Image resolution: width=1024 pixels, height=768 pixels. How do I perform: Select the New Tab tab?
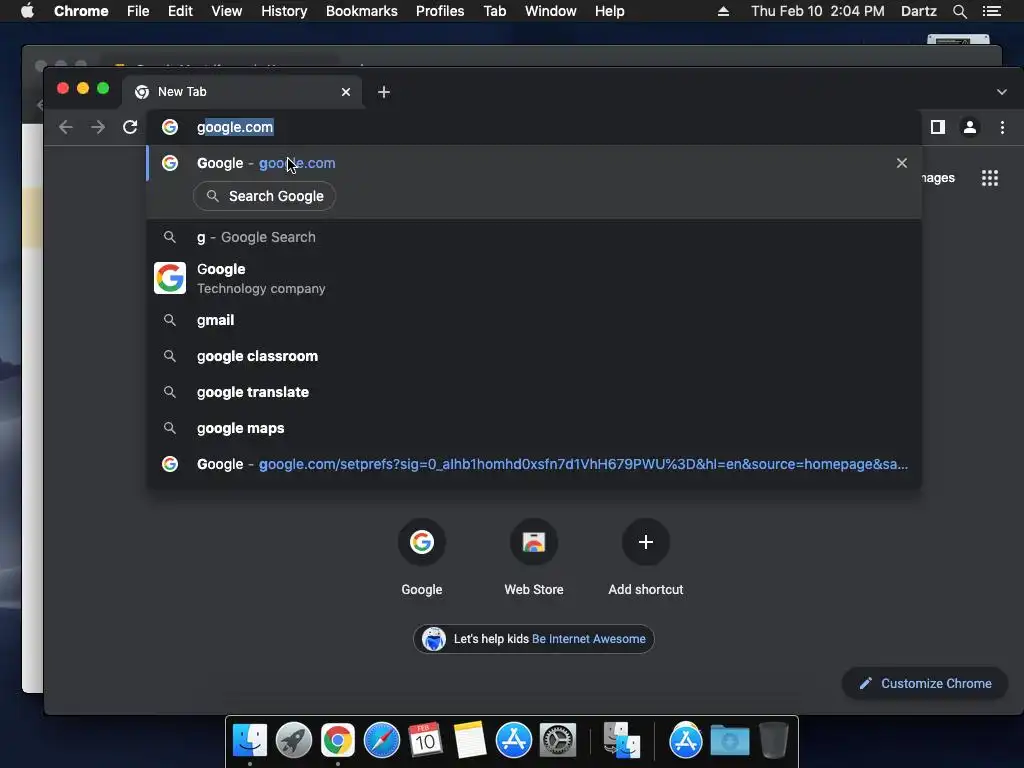[243, 92]
